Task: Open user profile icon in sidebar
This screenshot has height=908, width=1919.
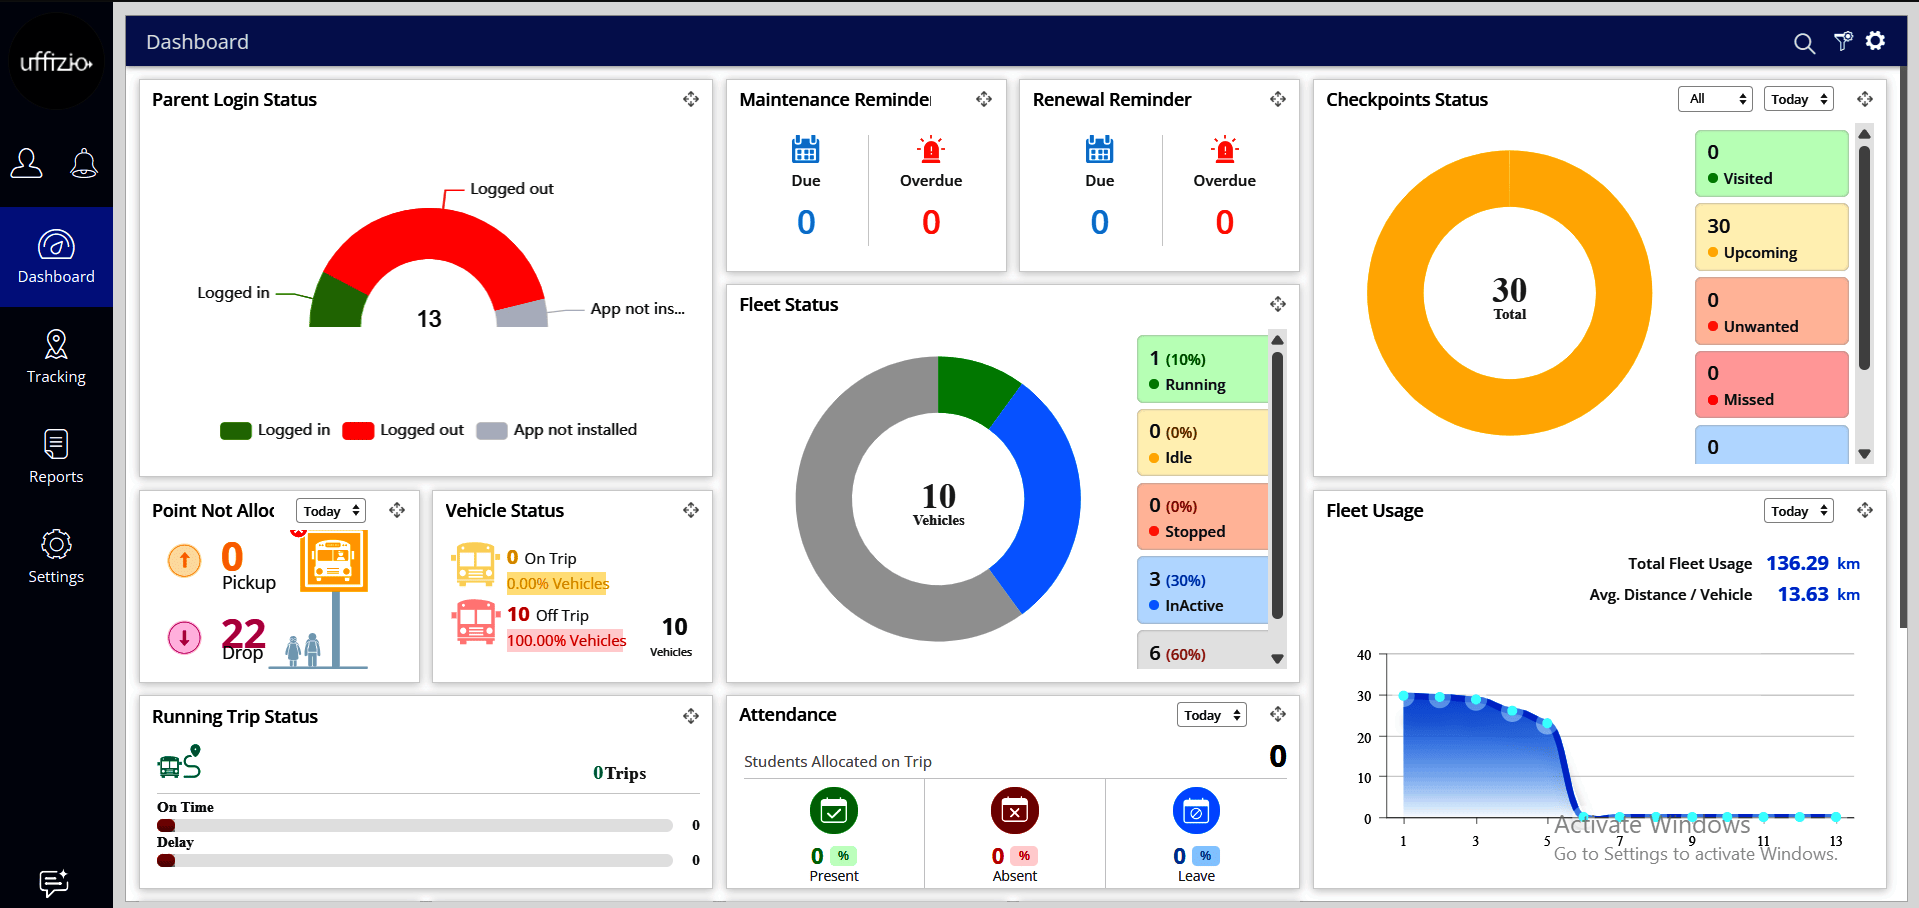Action: pyautogui.click(x=27, y=163)
